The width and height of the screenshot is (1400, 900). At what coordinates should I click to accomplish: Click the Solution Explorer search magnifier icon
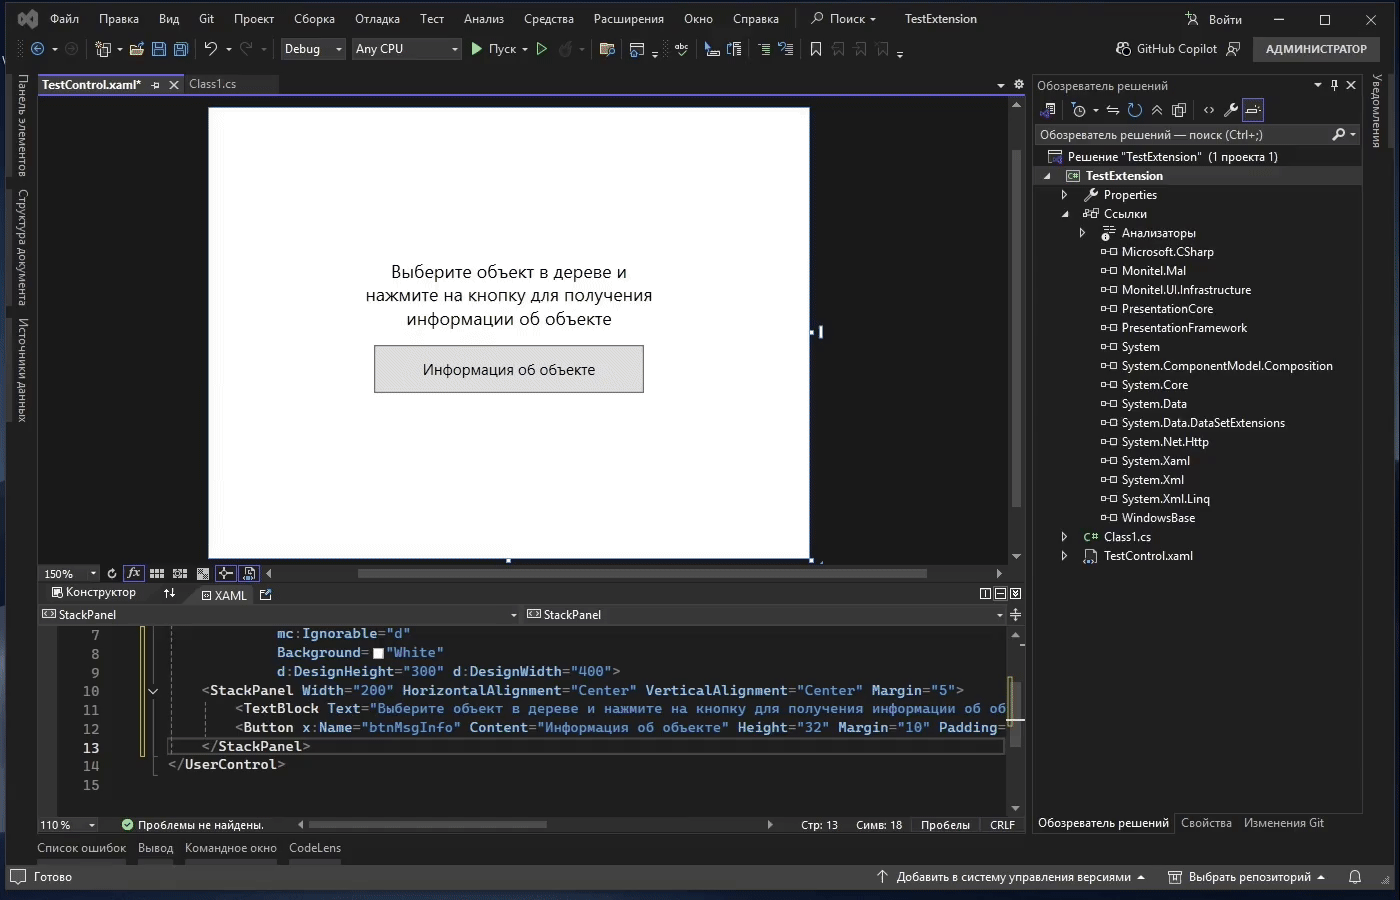(1339, 134)
